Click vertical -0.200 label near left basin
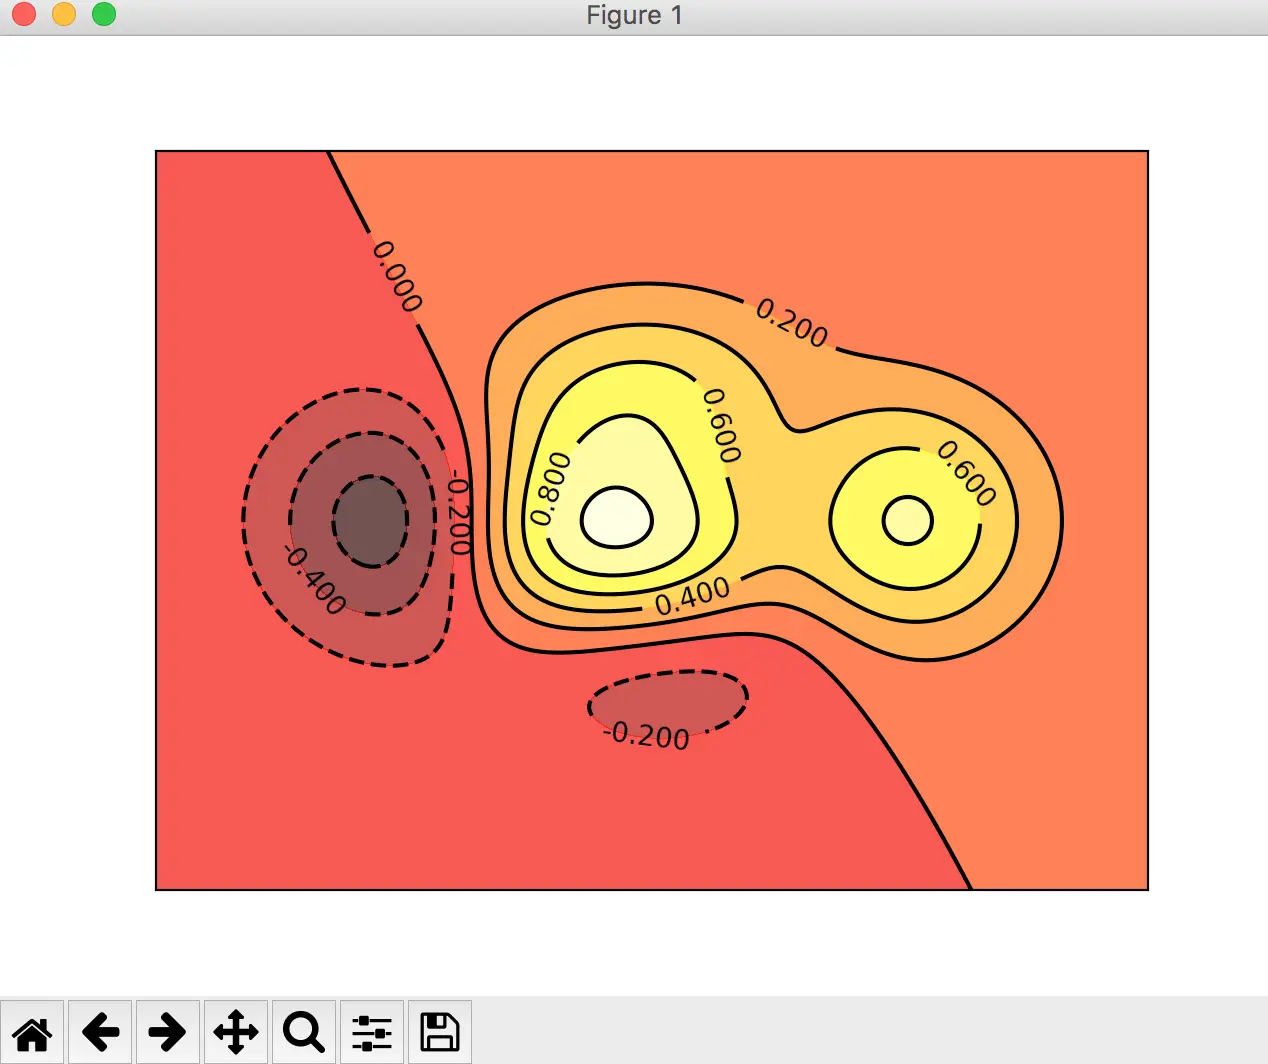This screenshot has height=1064, width=1268. coord(458,512)
